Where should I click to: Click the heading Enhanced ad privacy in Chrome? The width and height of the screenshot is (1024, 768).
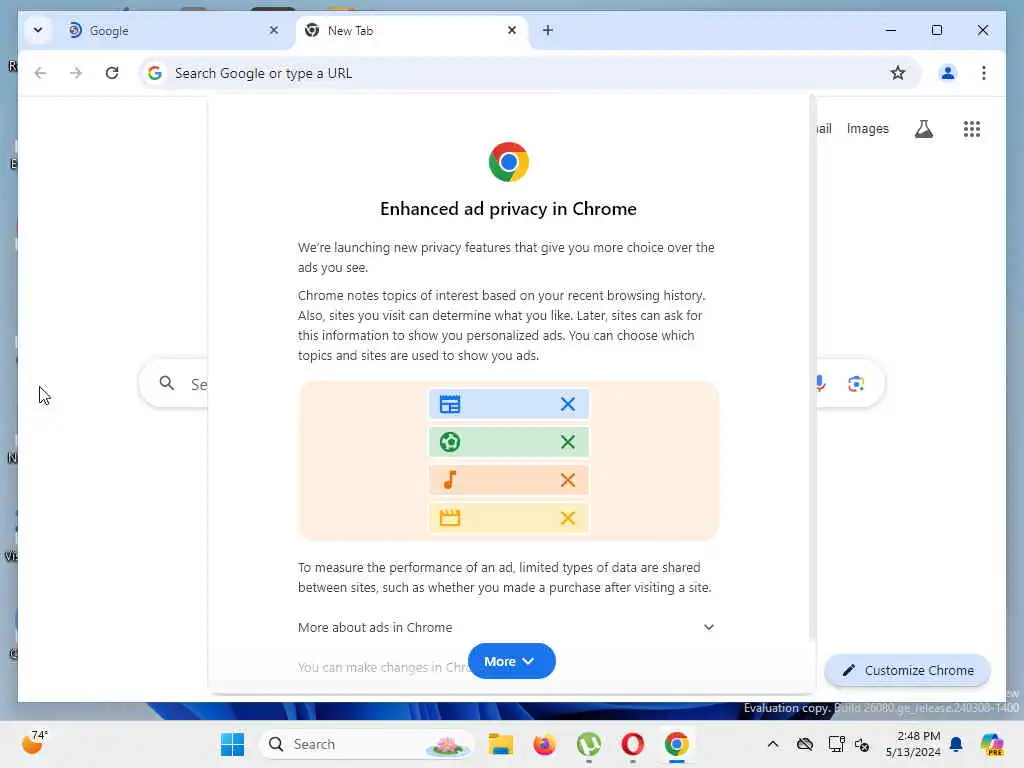point(508,209)
